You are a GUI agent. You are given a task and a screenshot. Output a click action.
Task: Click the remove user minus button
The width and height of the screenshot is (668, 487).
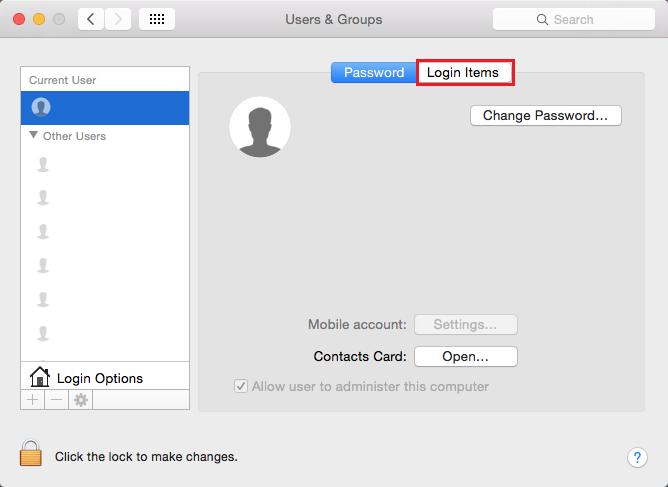(56, 400)
